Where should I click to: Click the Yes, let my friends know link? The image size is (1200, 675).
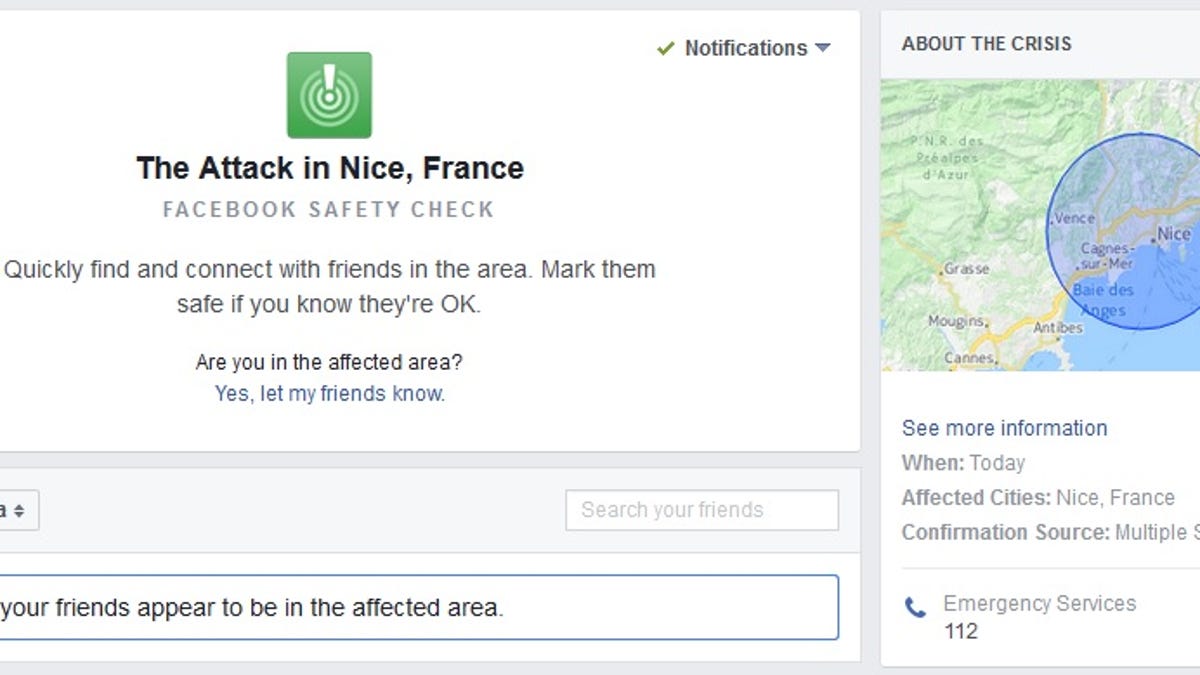click(329, 394)
